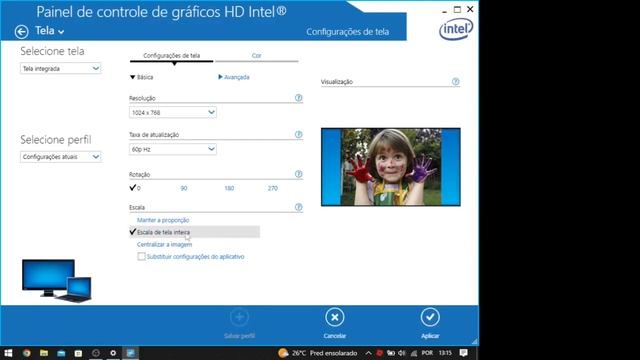640x360 pixels.
Task: Open the Selecione perfil dropdown (Configurações atuais)
Action: click(60, 157)
